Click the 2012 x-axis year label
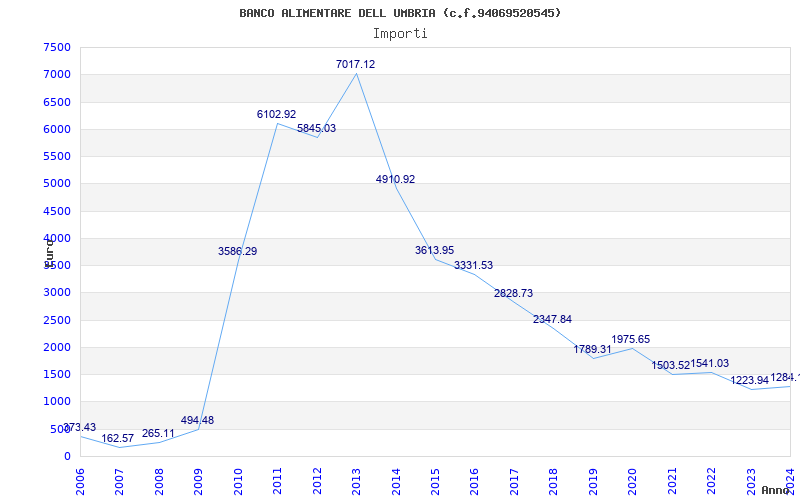 [x=317, y=482]
